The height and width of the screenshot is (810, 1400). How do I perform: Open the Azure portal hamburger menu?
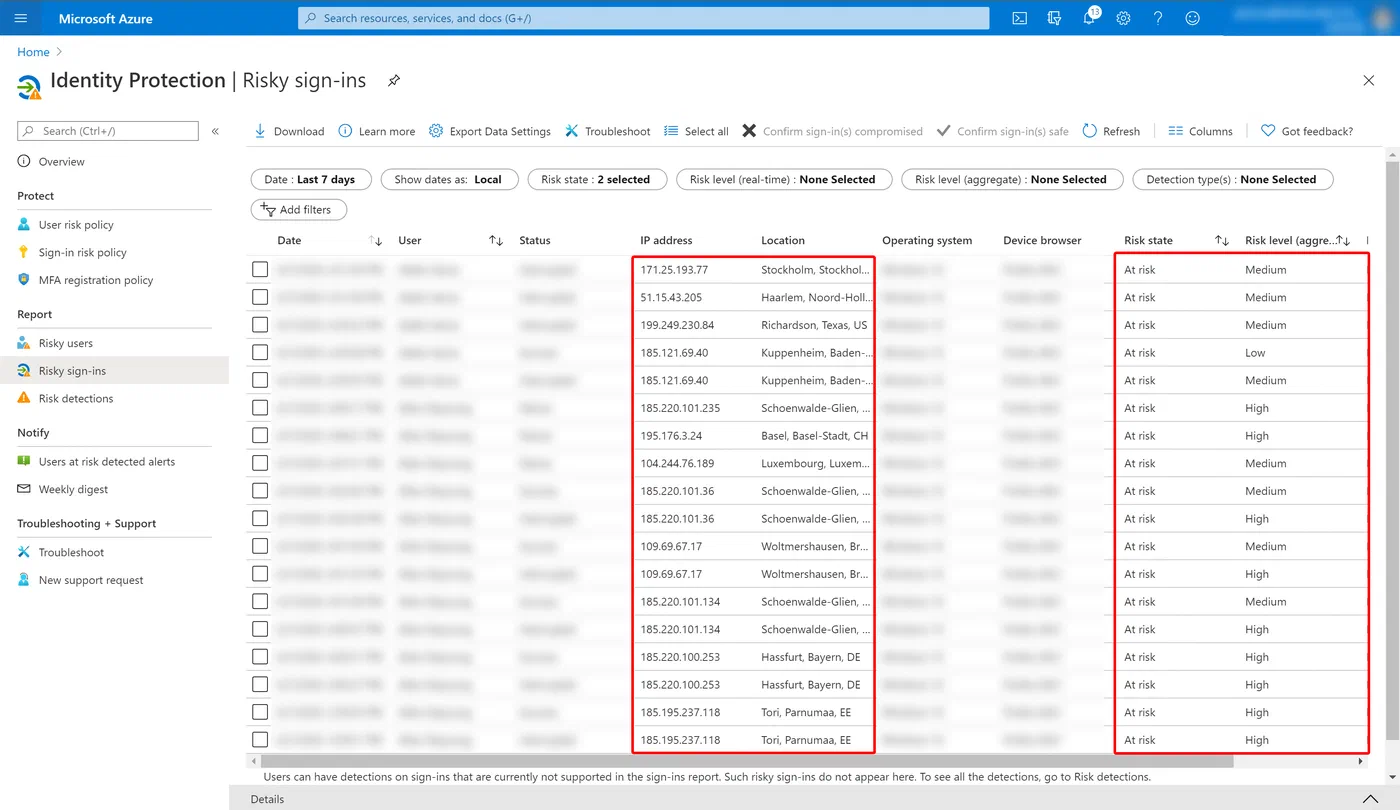coord(21,18)
